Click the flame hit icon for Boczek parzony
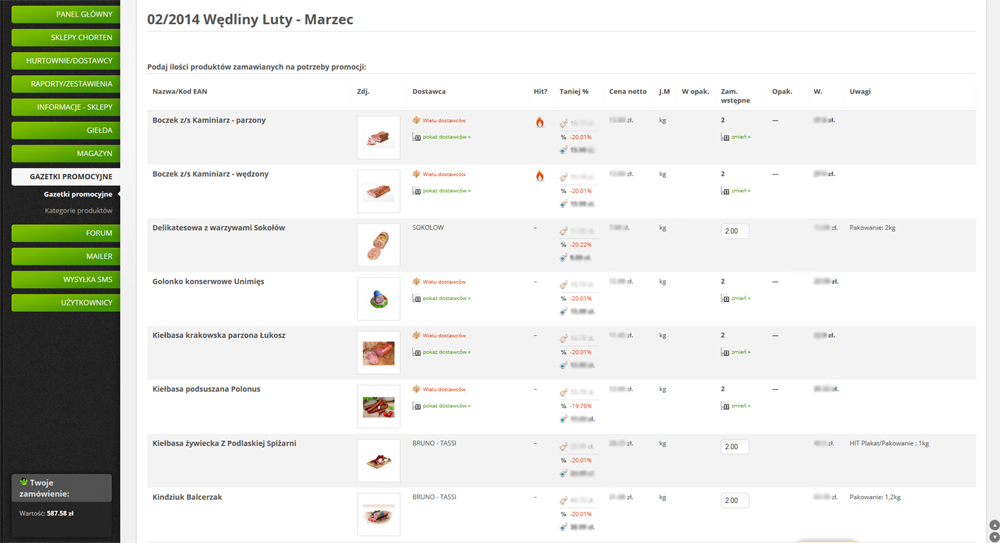This screenshot has height=543, width=1000. pos(540,123)
